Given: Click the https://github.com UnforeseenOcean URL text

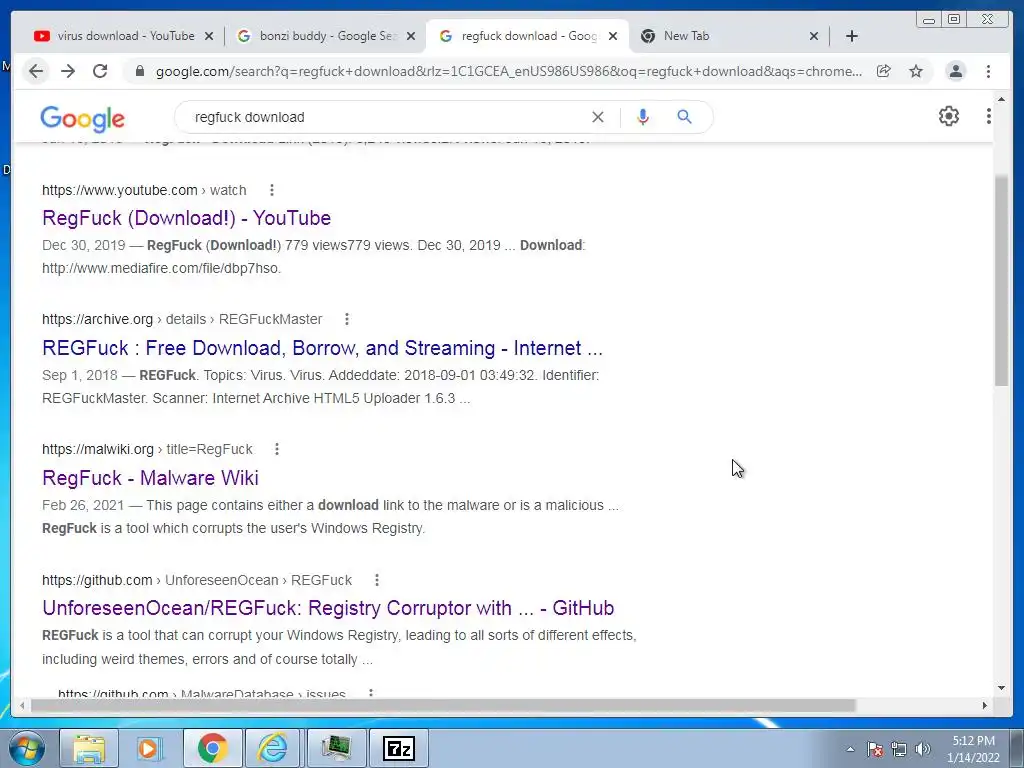Looking at the screenshot, I should pos(197,580).
